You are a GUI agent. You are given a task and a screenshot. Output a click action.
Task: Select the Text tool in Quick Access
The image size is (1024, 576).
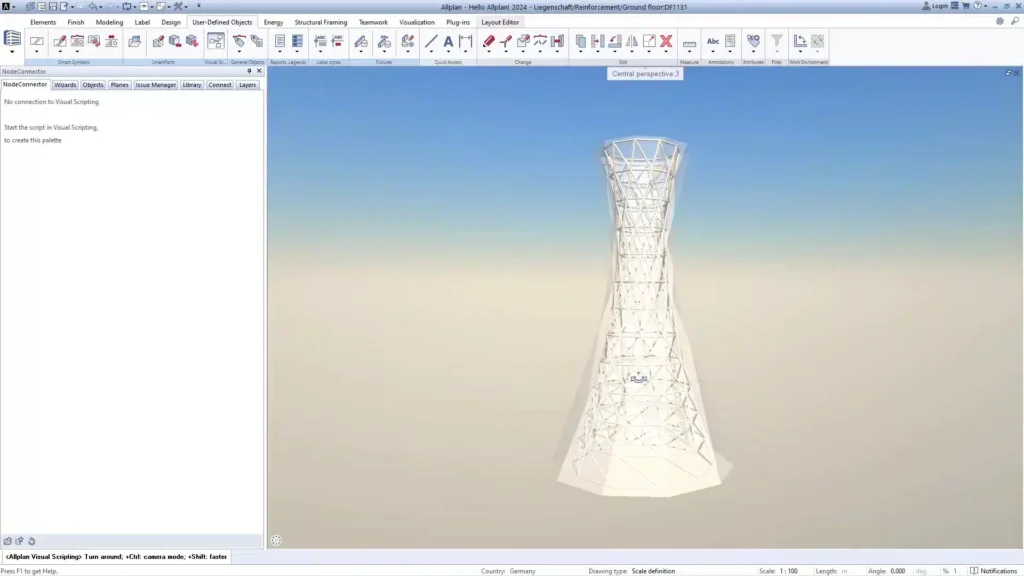(449, 41)
